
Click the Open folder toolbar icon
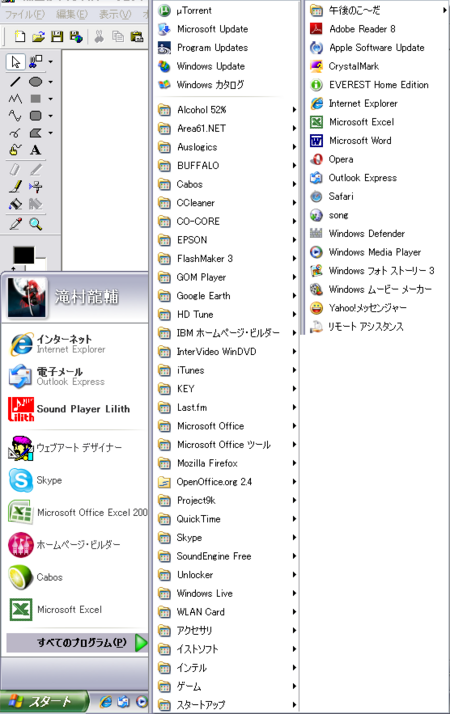38,36
